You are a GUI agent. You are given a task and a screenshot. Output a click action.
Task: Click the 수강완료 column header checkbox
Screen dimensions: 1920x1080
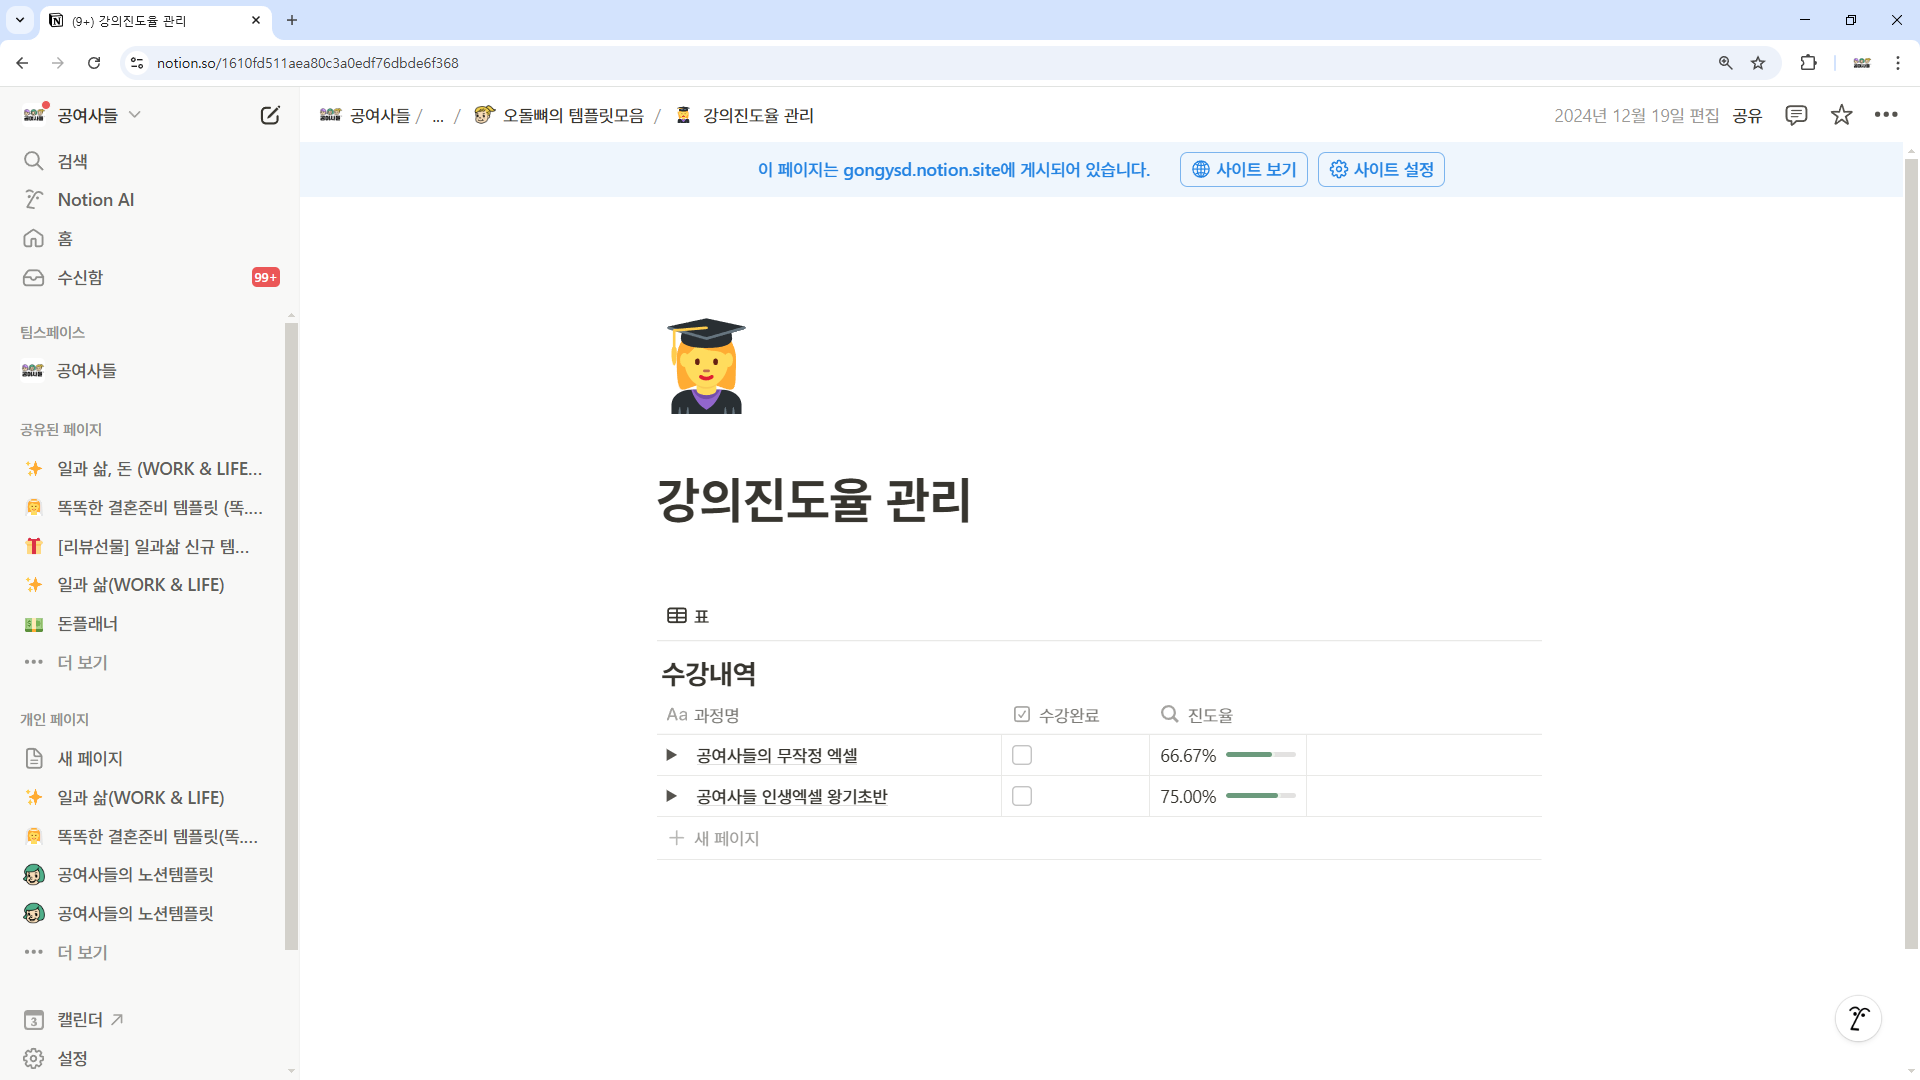click(x=1021, y=714)
